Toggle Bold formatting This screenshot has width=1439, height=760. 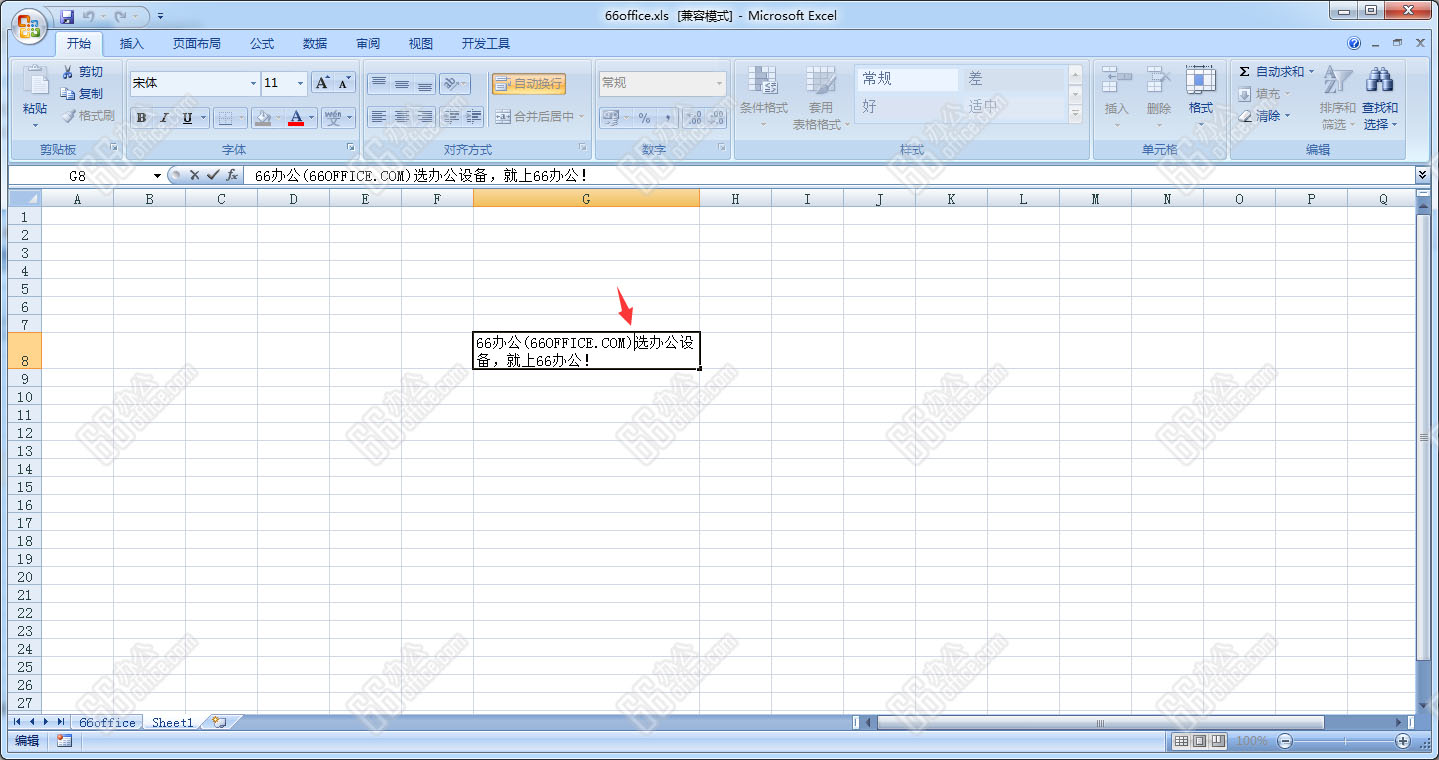(141, 118)
